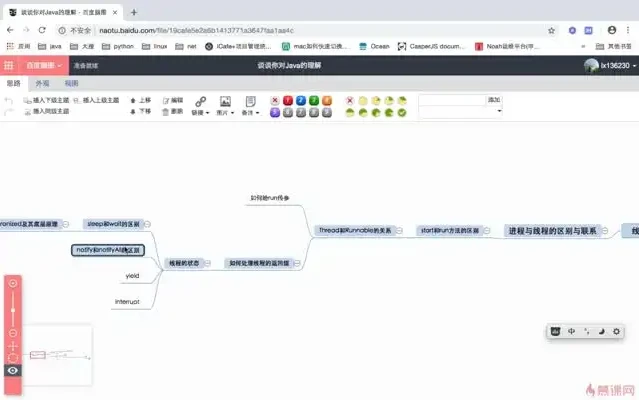Select the 进程与线程的区别与联系 node
This screenshot has width=639, height=400.
coord(552,230)
